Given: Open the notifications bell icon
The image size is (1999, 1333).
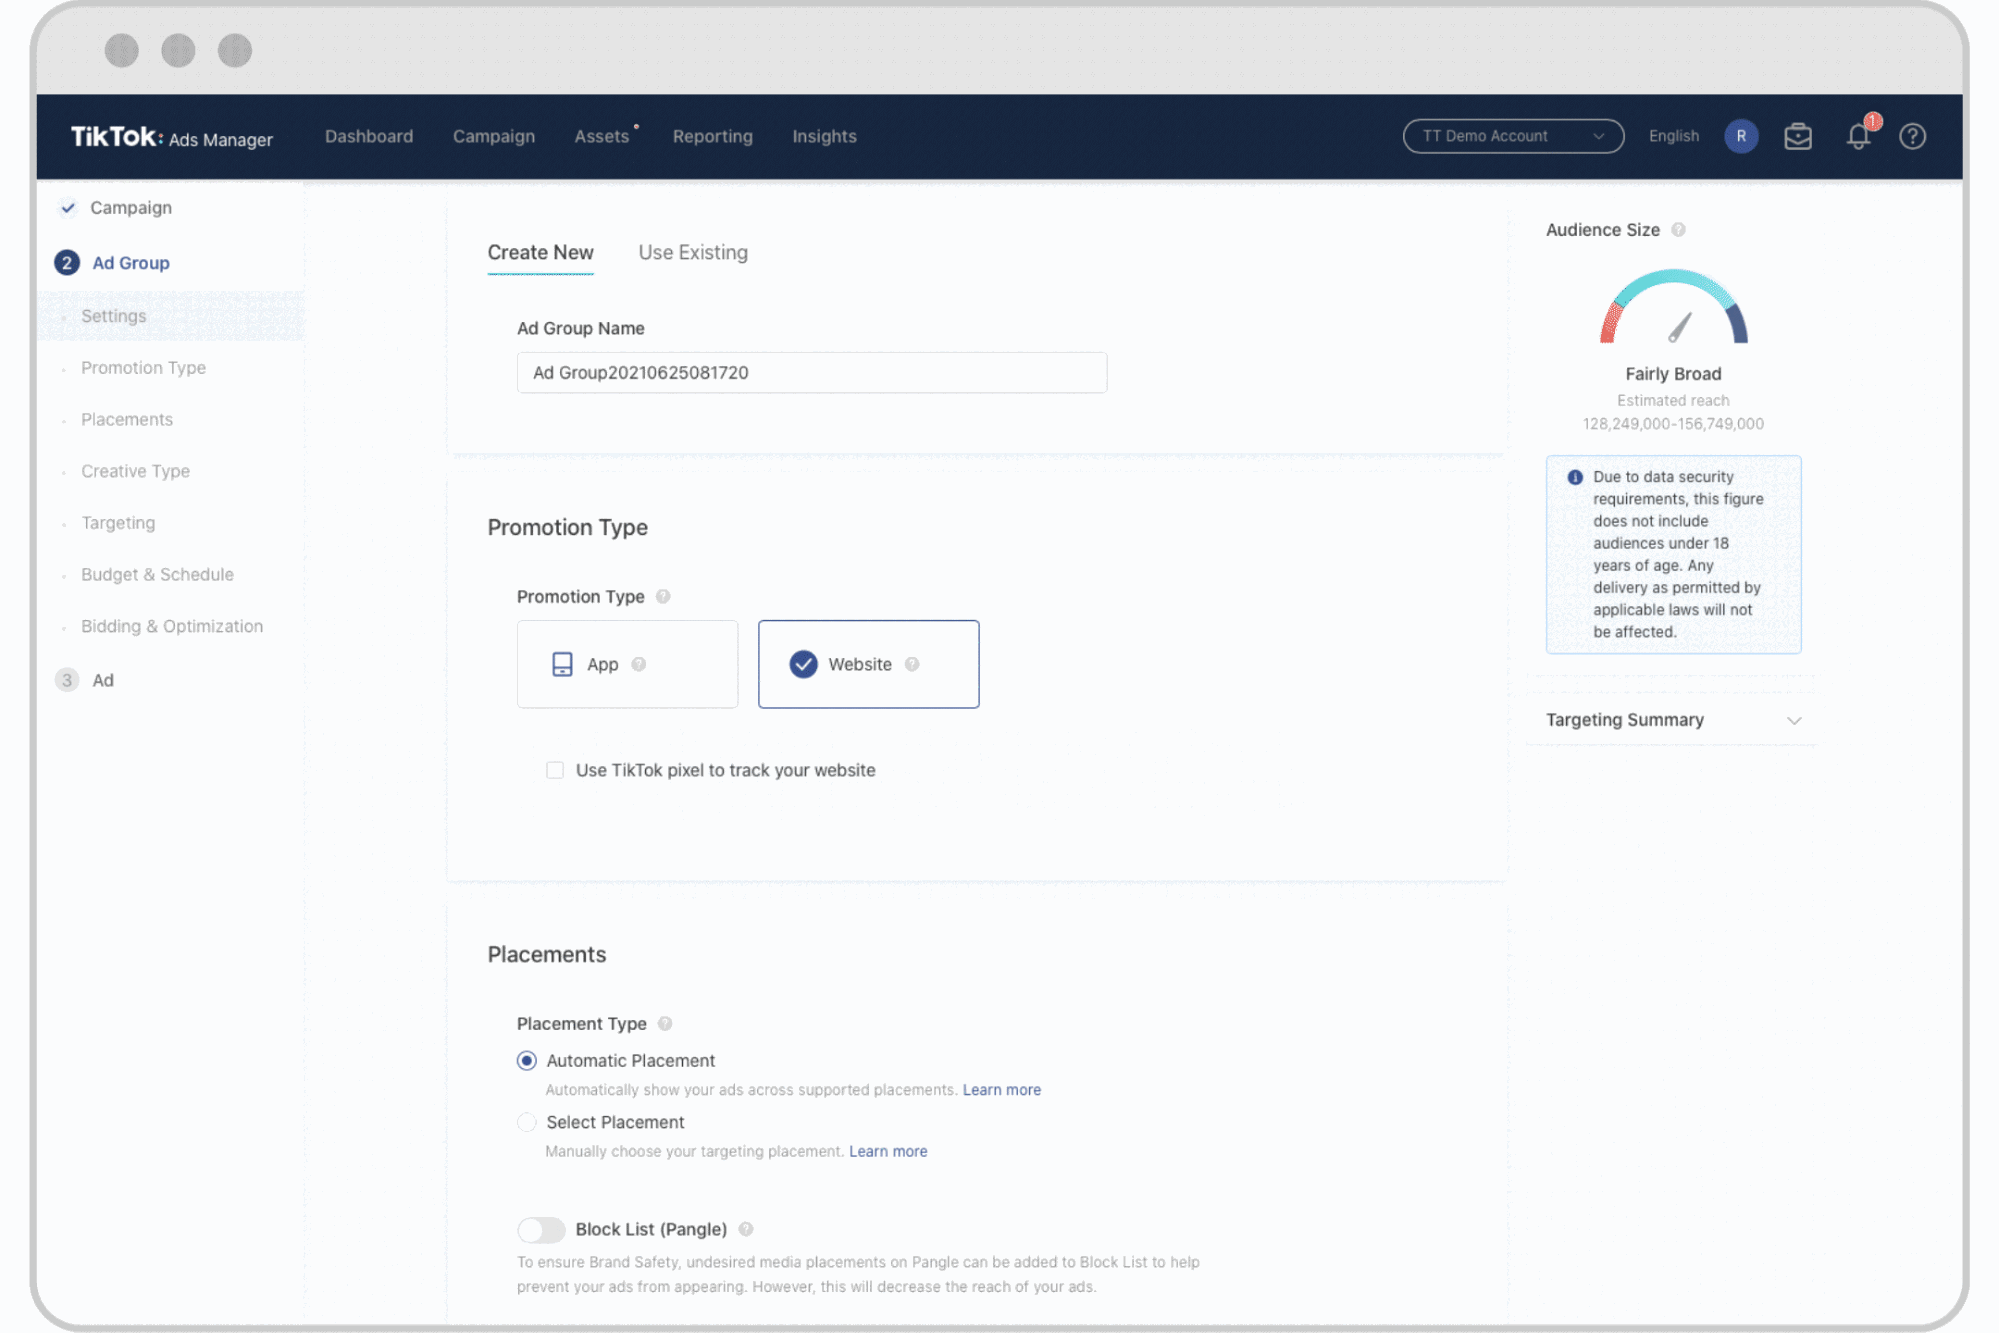Looking at the screenshot, I should (1857, 137).
